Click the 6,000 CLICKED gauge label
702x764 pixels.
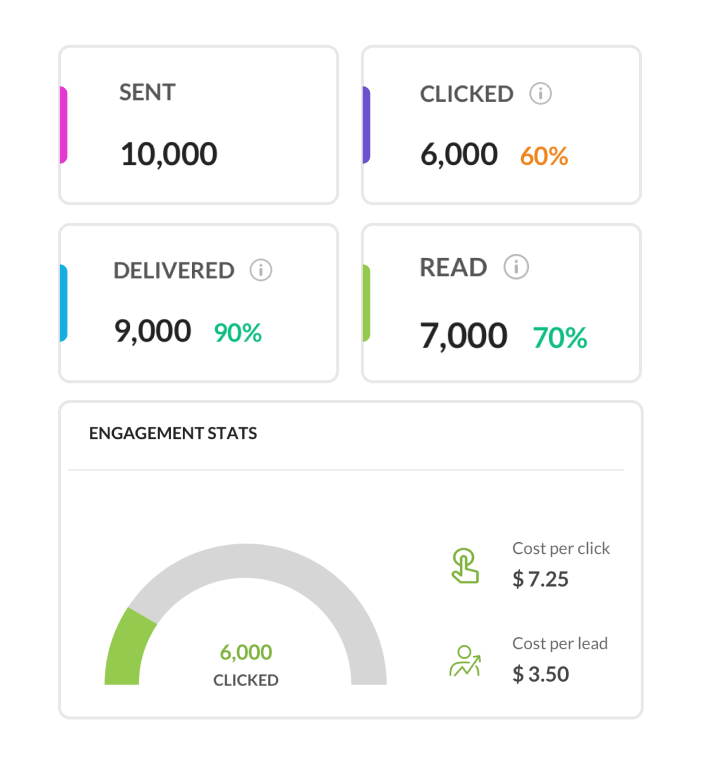coord(246,665)
